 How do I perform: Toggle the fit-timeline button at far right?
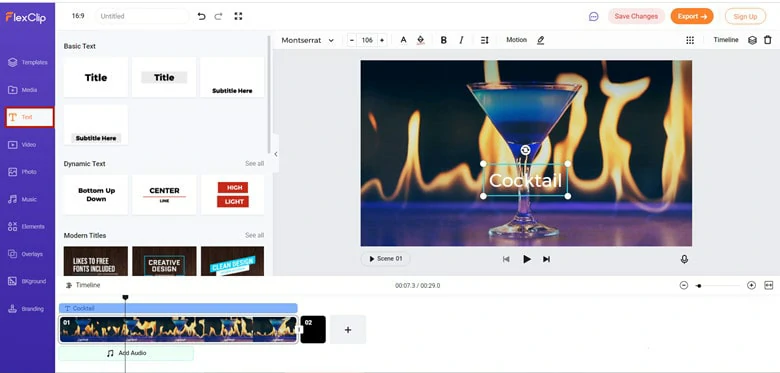click(x=769, y=285)
